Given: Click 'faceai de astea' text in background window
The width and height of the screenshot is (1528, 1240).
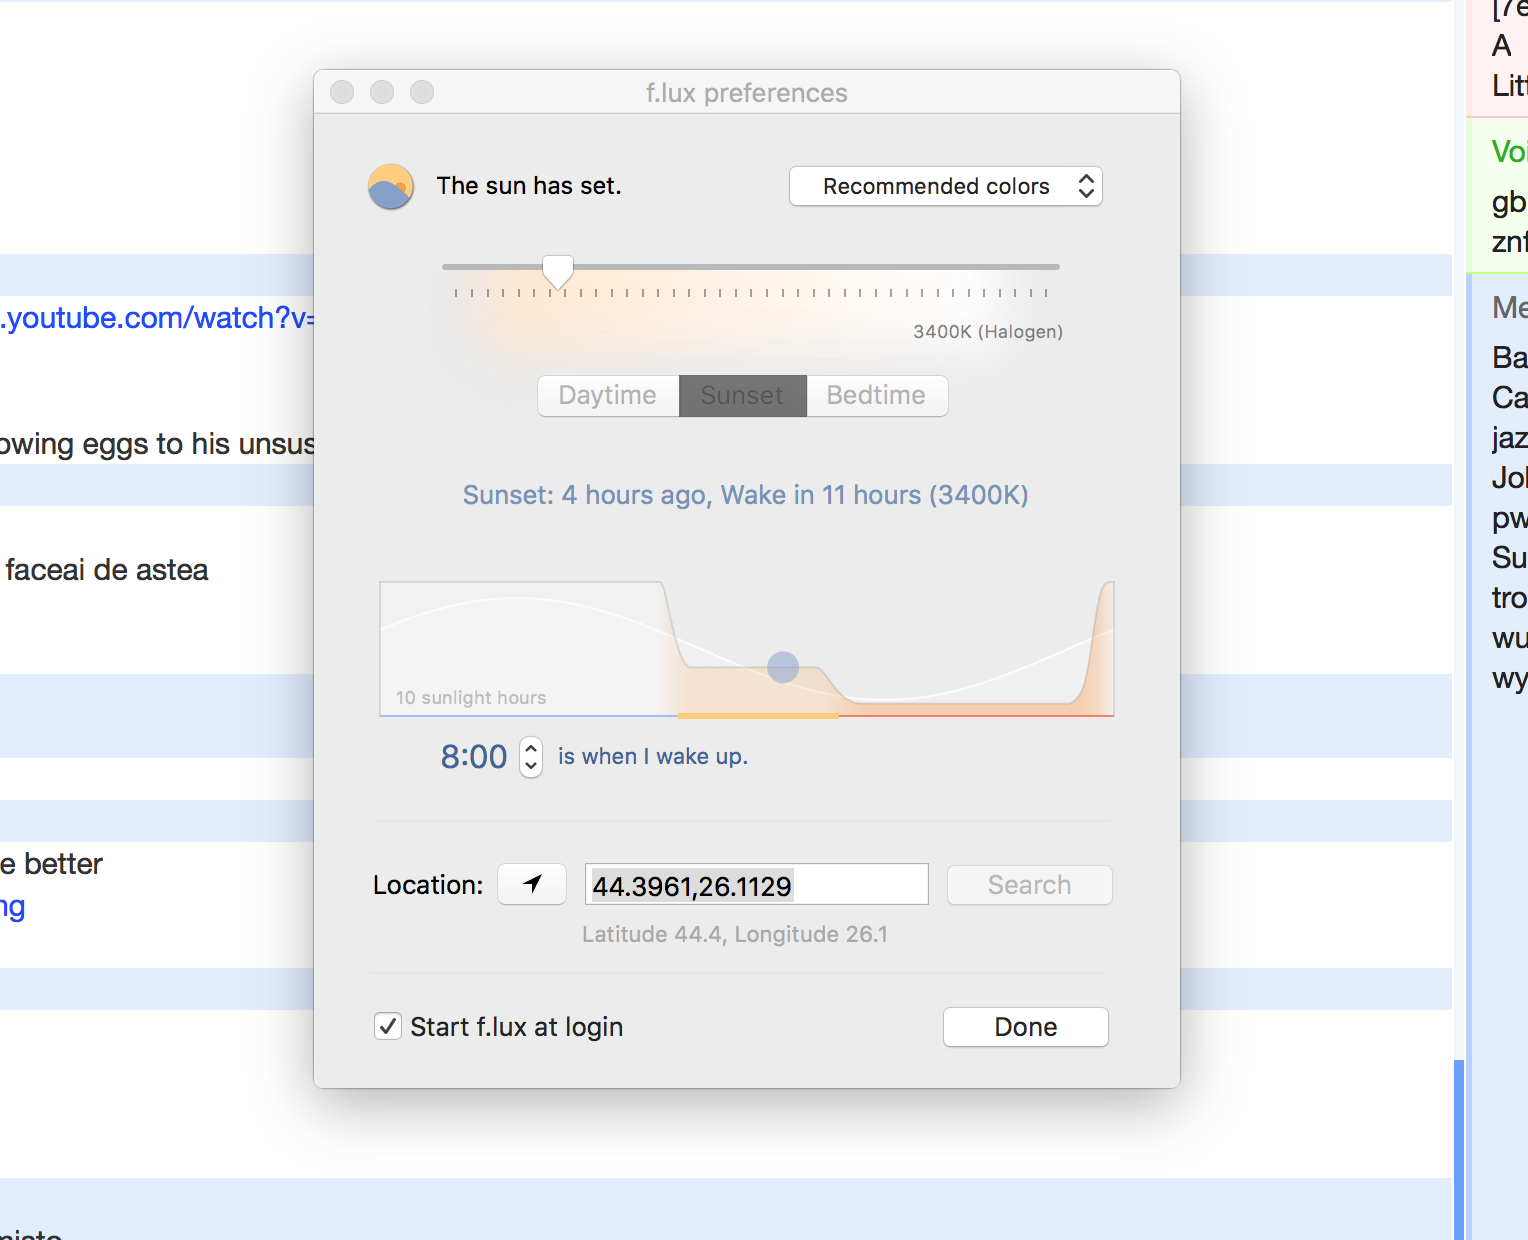Looking at the screenshot, I should coord(107,570).
